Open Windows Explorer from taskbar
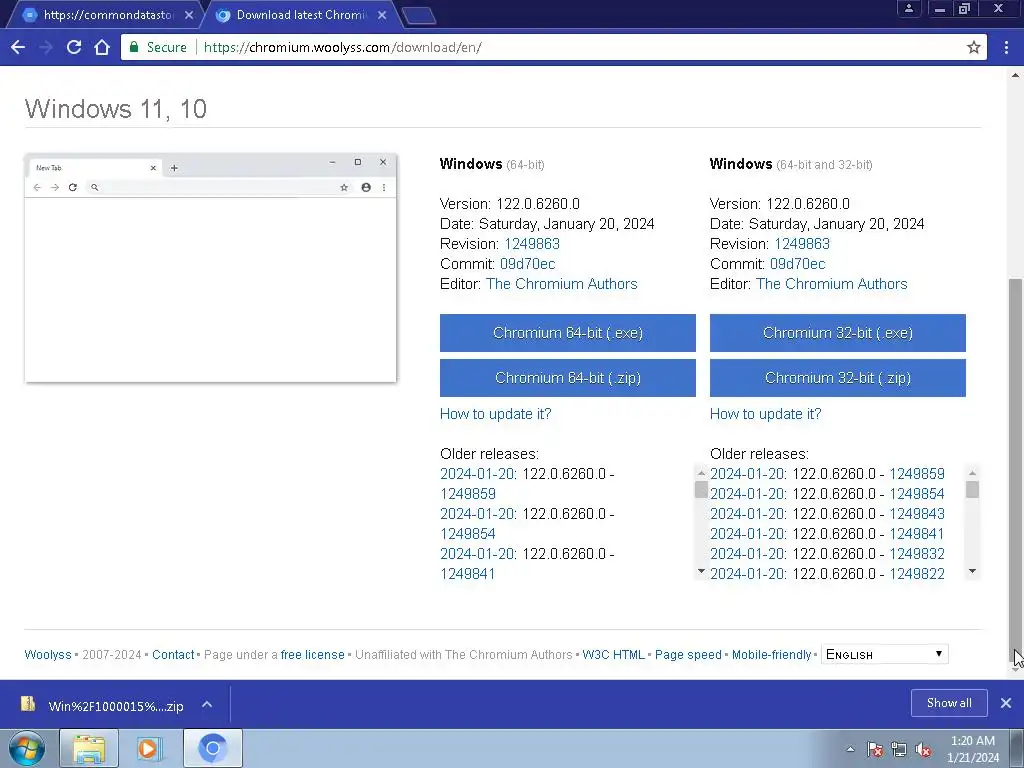 coord(89,748)
